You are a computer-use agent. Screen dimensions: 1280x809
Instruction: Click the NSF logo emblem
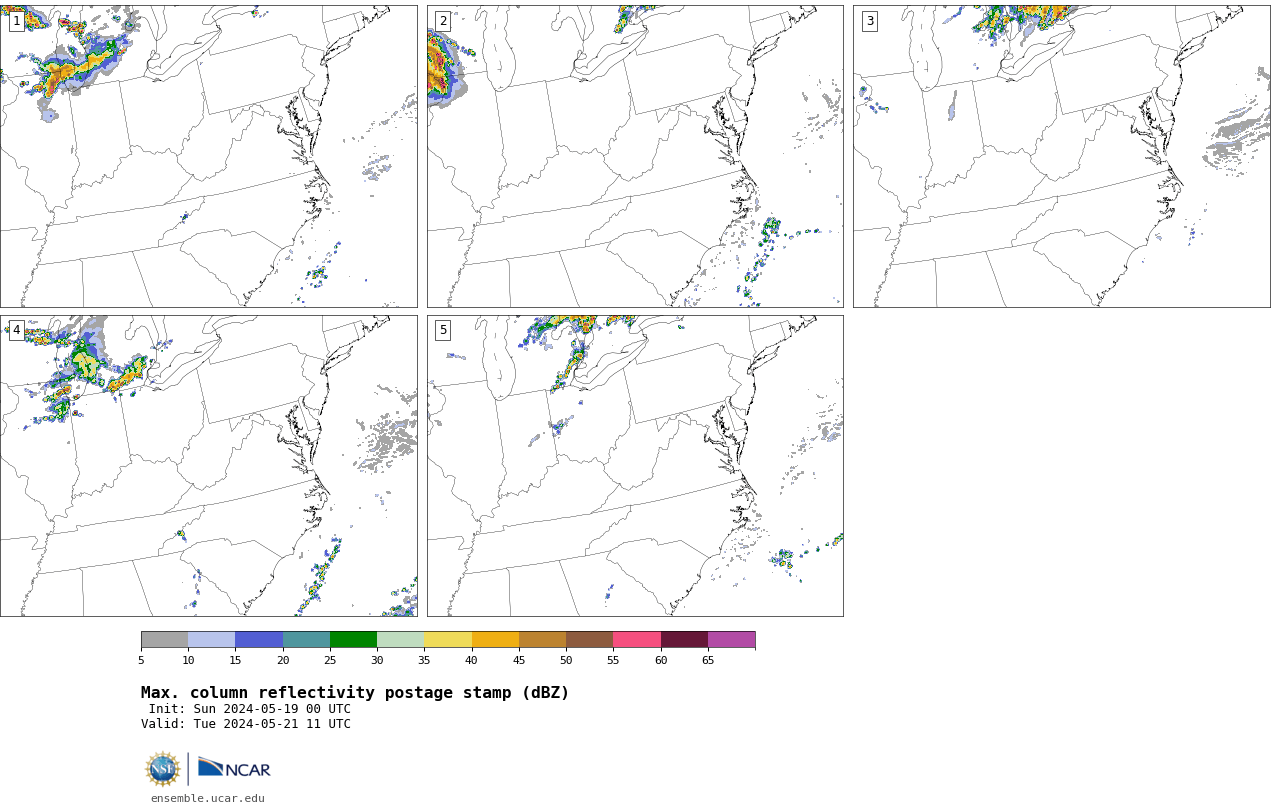click(x=163, y=769)
